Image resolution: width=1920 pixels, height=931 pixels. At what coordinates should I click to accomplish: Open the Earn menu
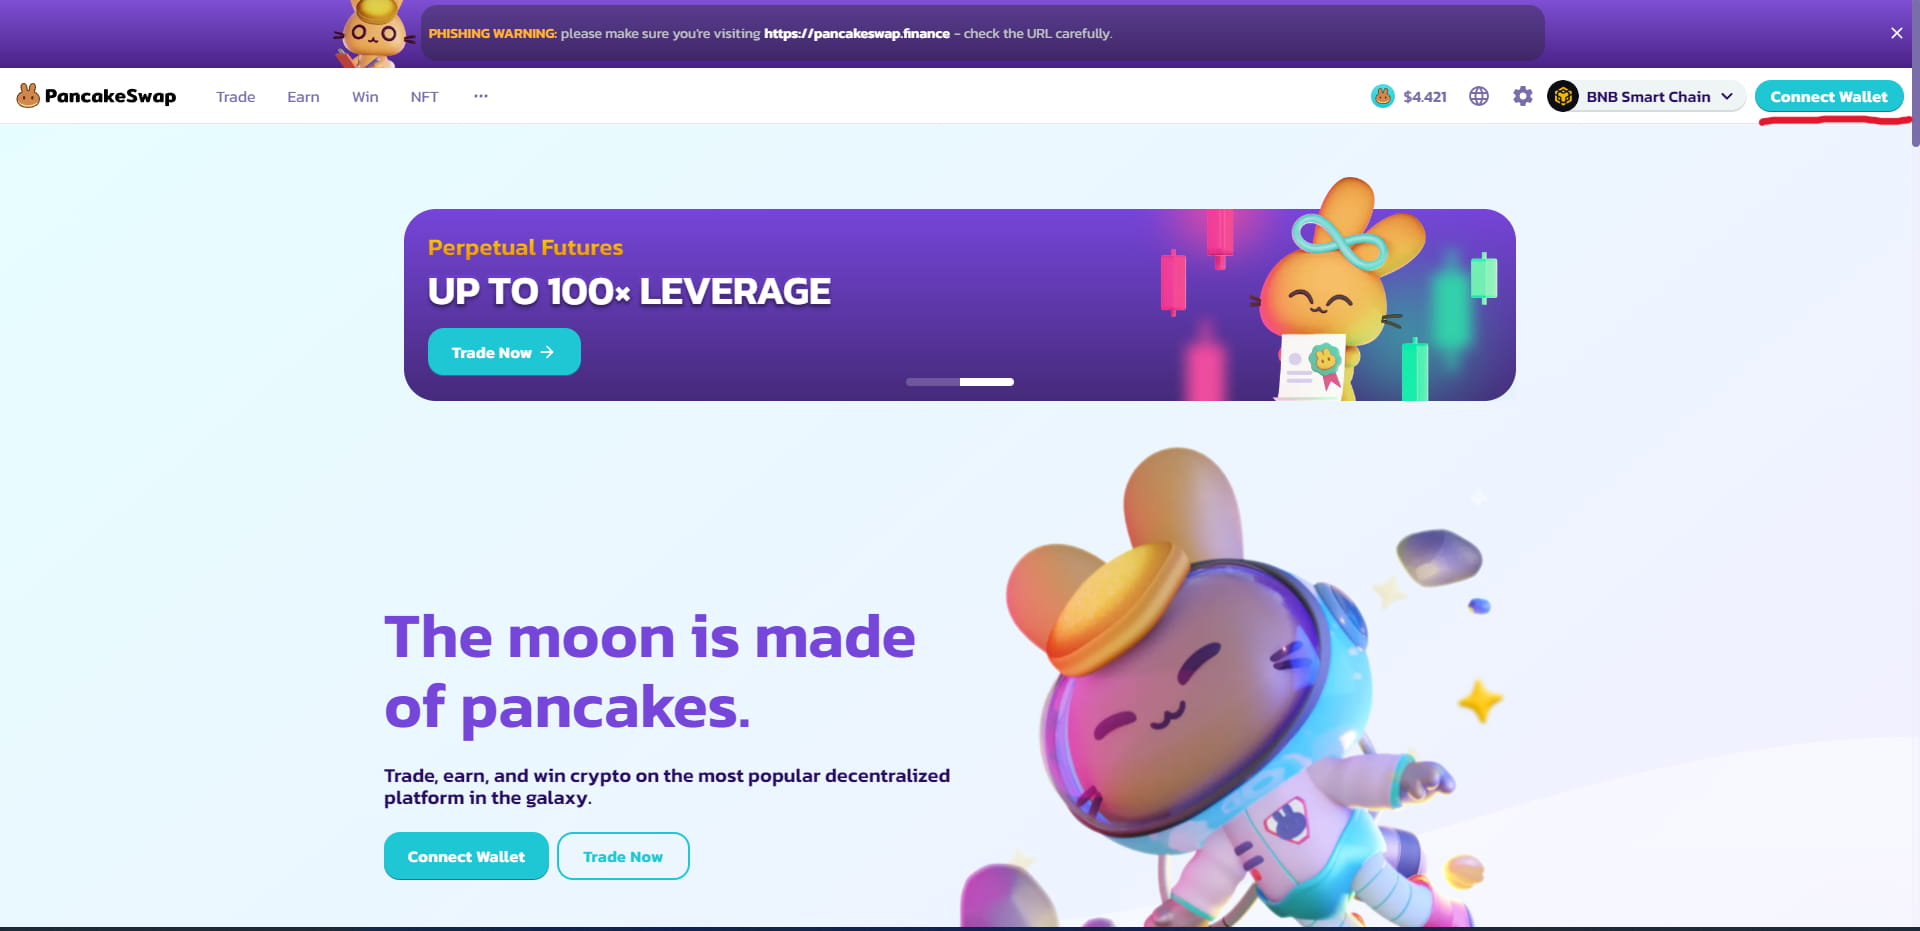click(x=303, y=97)
